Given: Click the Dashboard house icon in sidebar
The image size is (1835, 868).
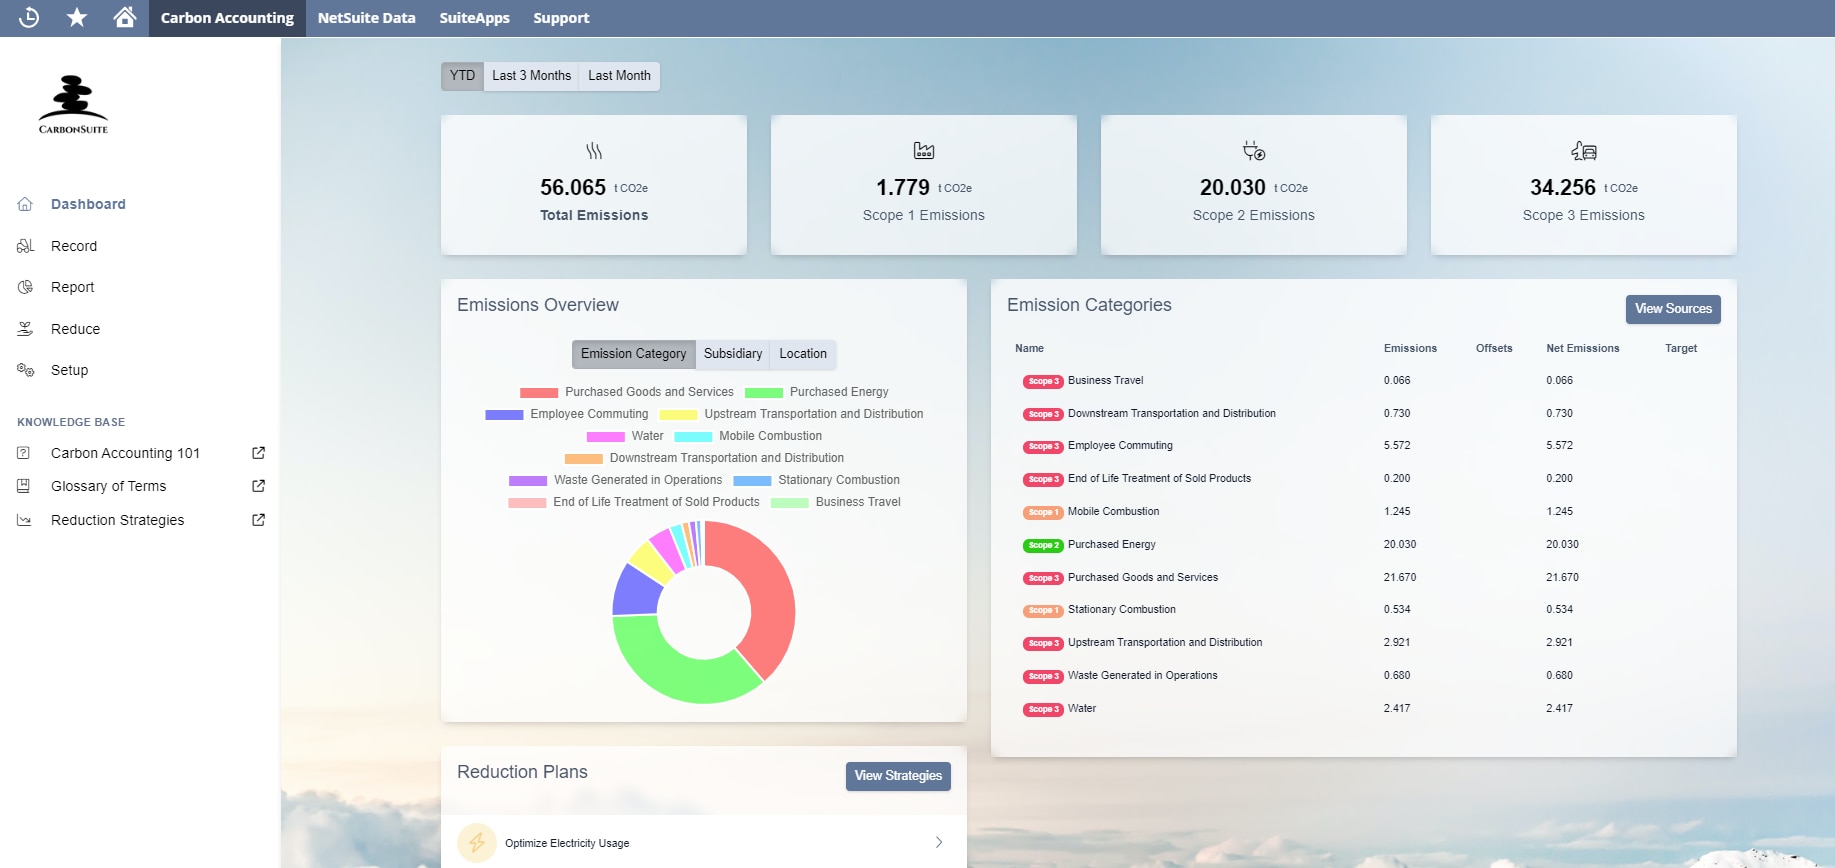Looking at the screenshot, I should (x=26, y=204).
